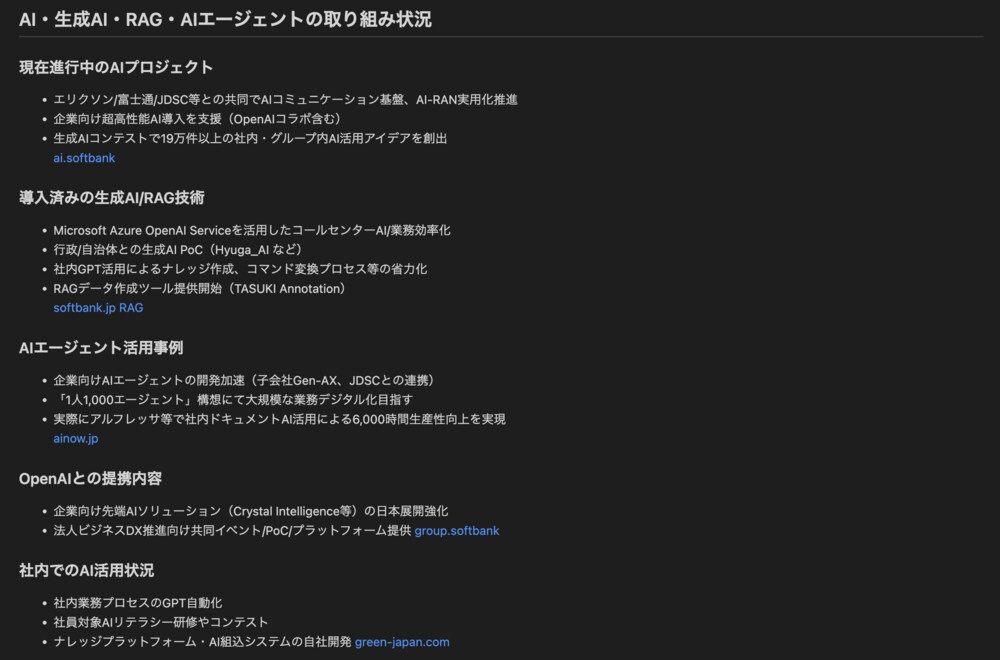Click the bullet 企業向け超高性能AI導入を支援

[200, 119]
